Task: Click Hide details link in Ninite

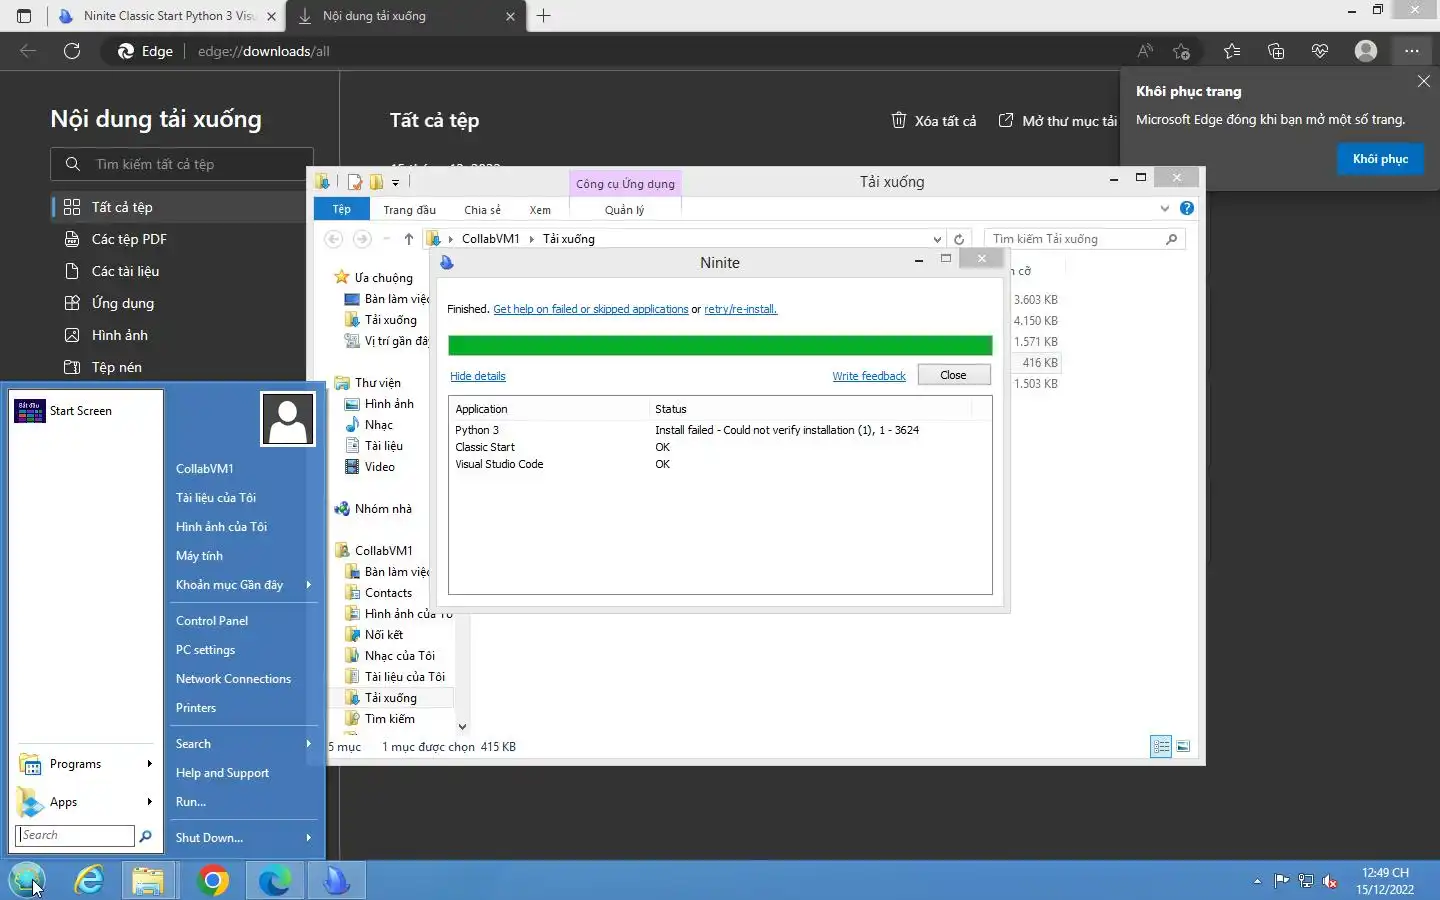Action: tap(478, 376)
